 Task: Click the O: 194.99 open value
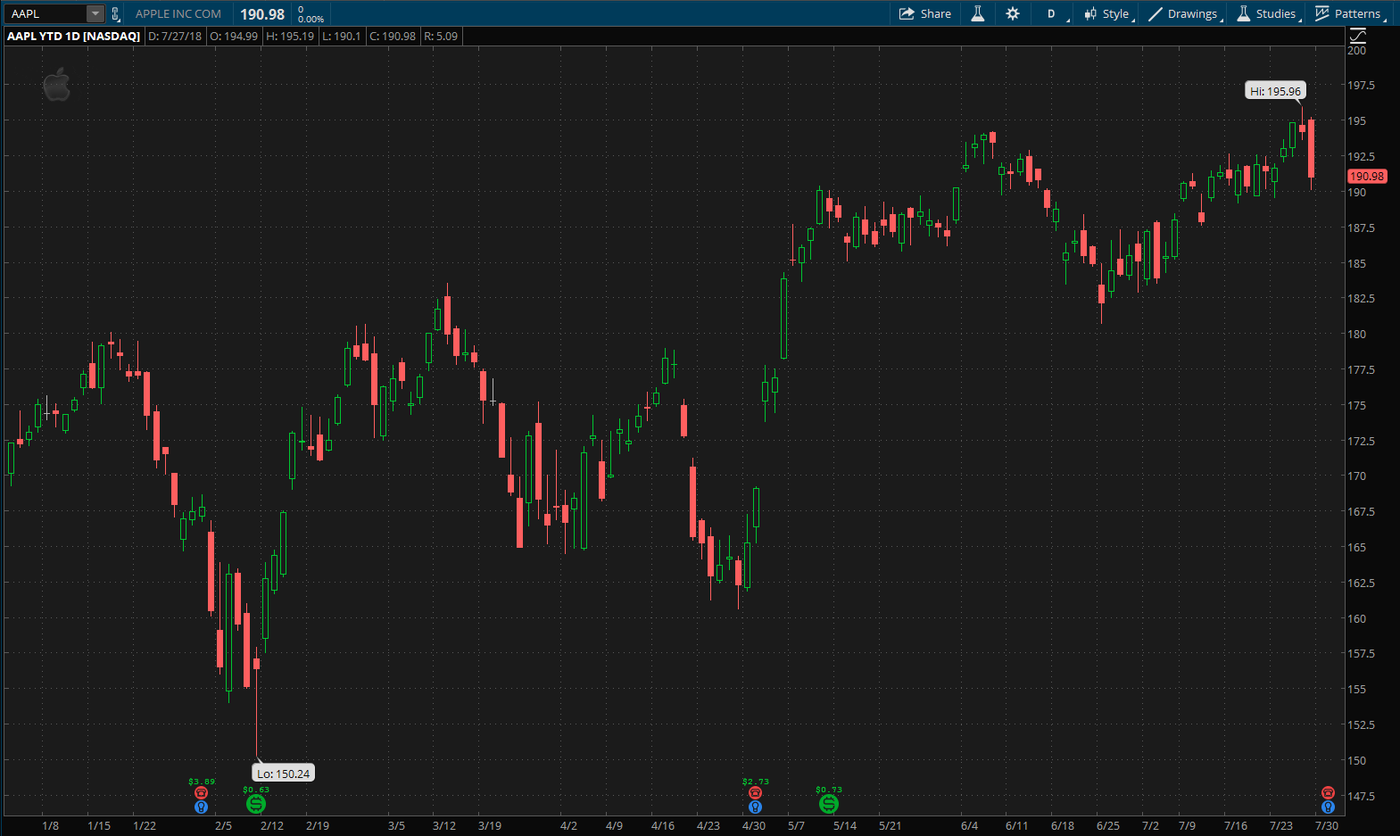point(233,36)
